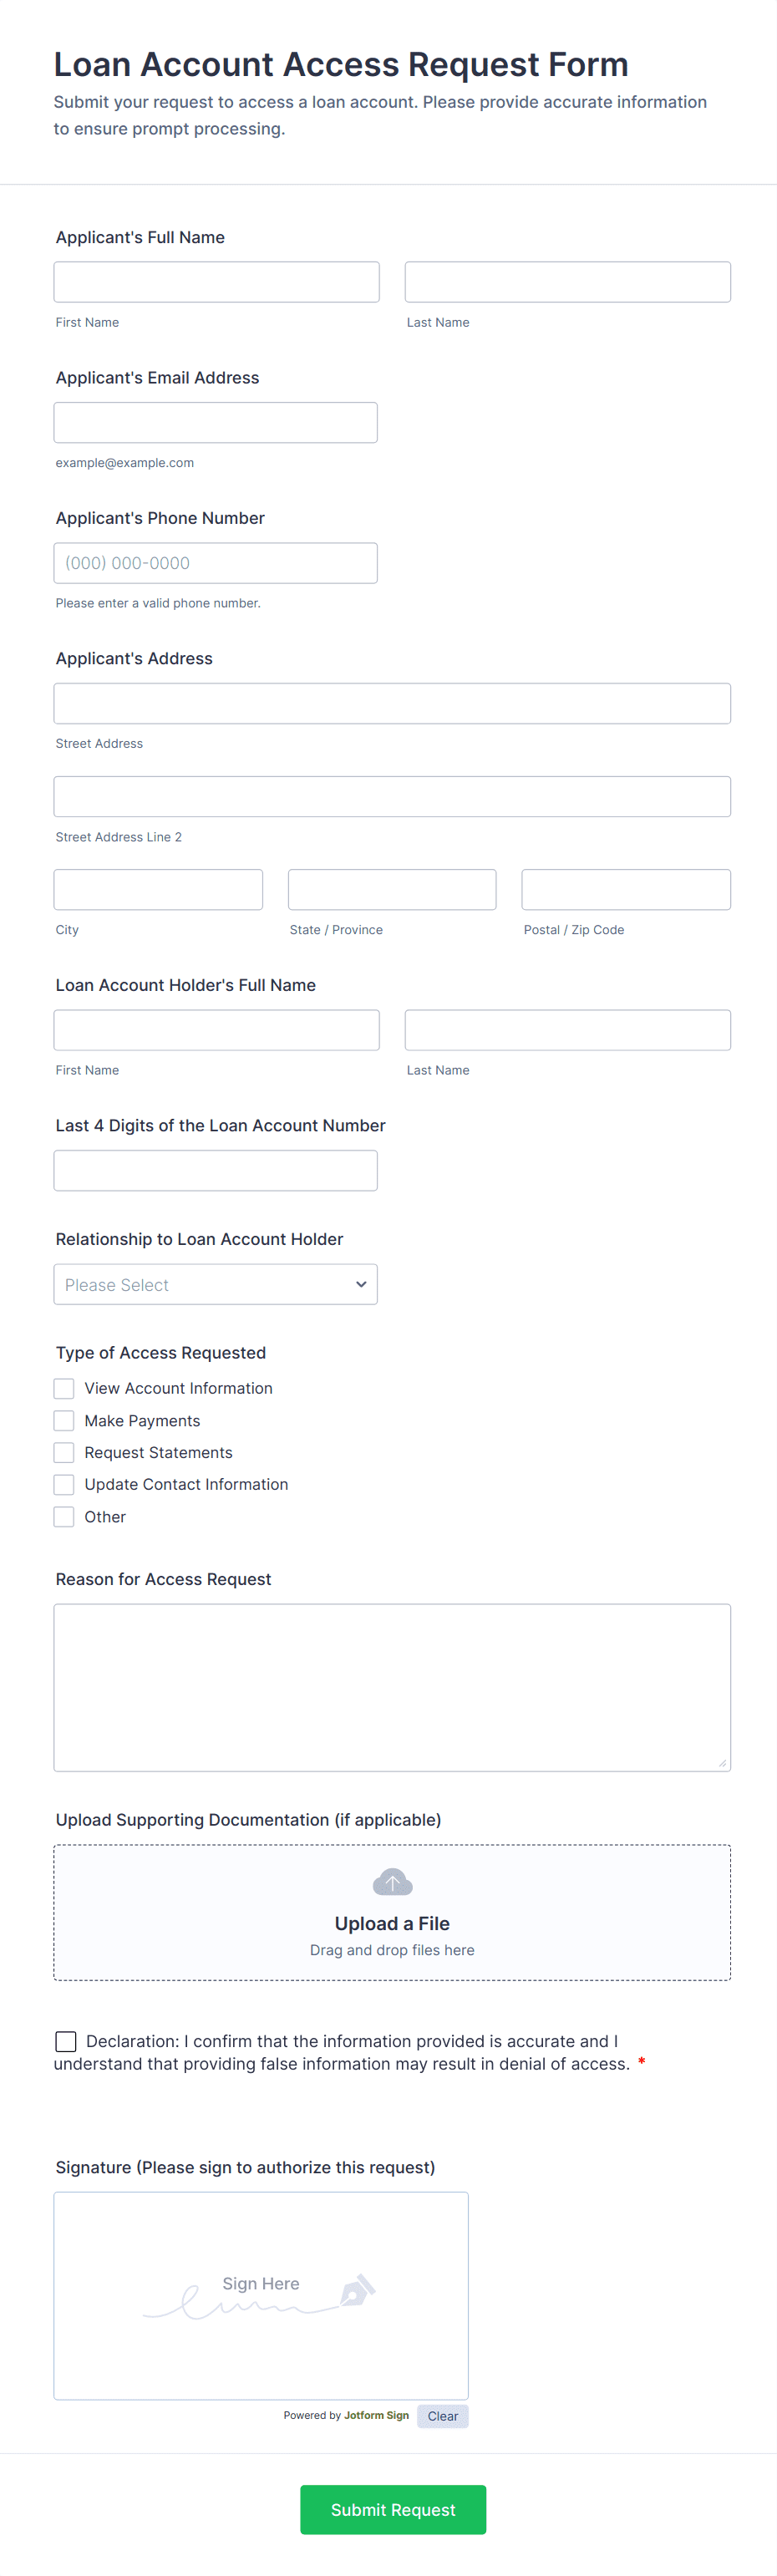Accept the Declaration confirmation checkbox
The height and width of the screenshot is (2576, 777).
(66, 2040)
